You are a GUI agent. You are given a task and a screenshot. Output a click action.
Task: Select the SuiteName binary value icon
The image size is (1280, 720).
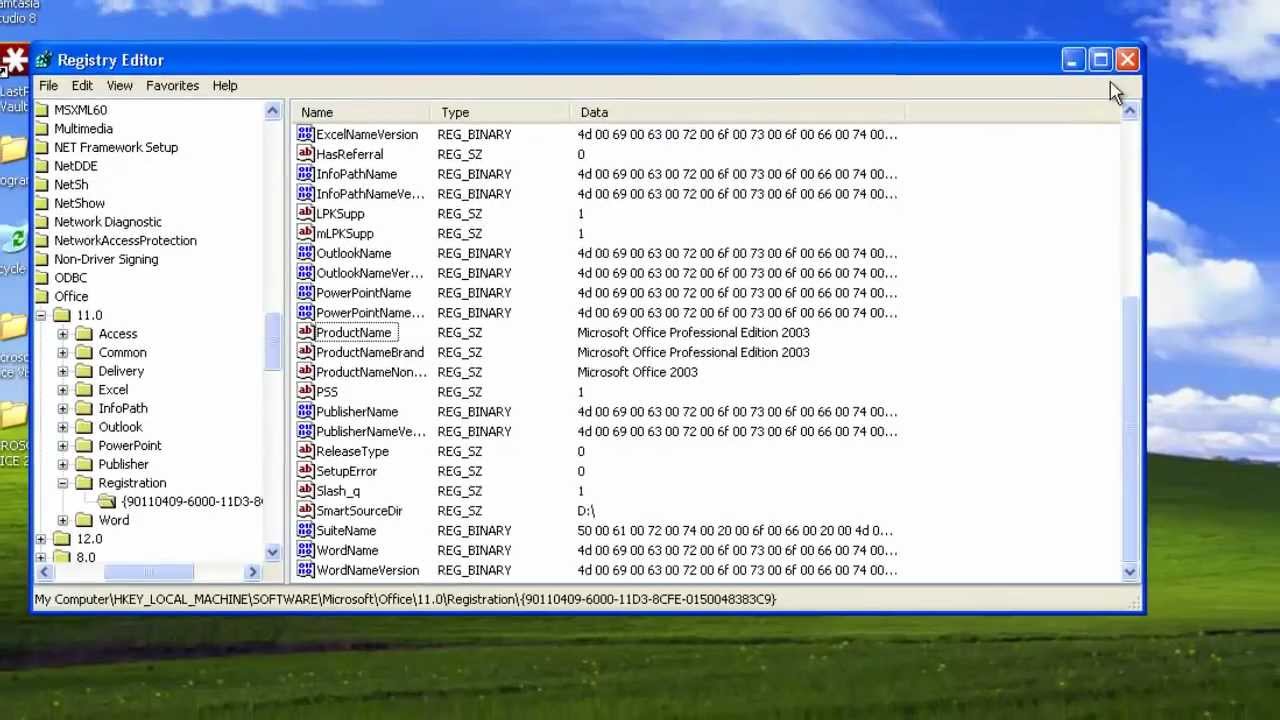305,530
